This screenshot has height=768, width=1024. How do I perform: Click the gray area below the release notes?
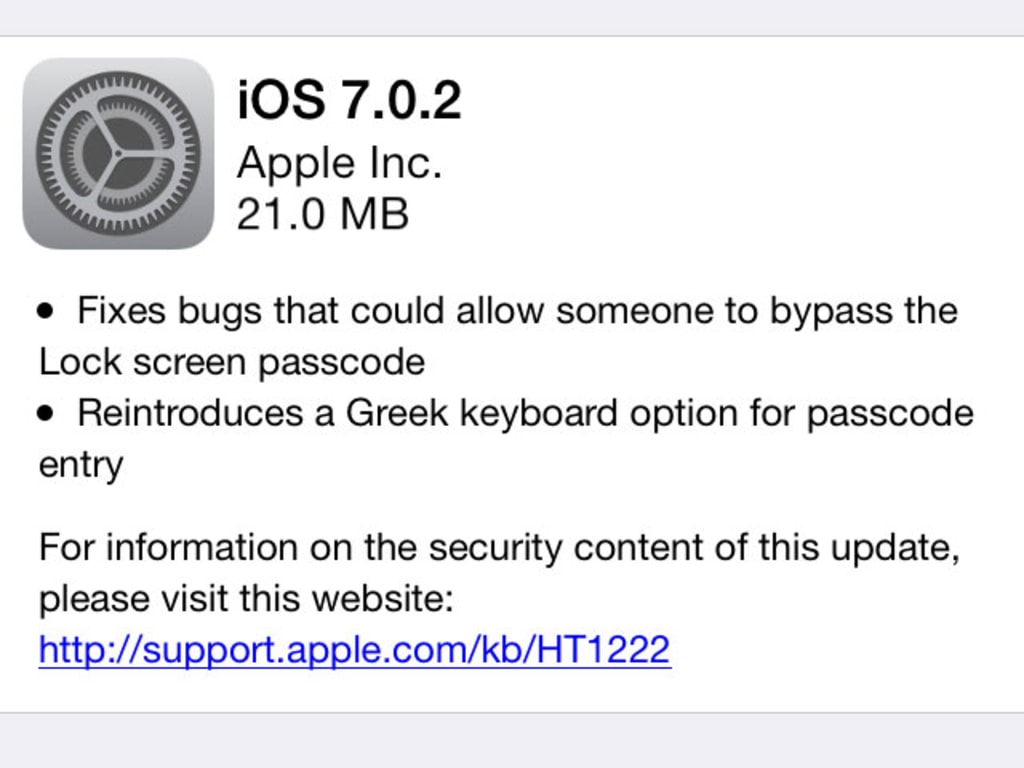(512, 740)
